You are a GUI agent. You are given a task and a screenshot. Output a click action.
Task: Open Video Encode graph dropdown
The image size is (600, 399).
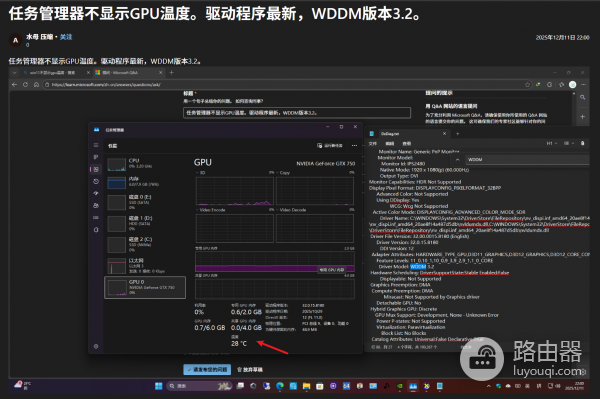pos(211,210)
